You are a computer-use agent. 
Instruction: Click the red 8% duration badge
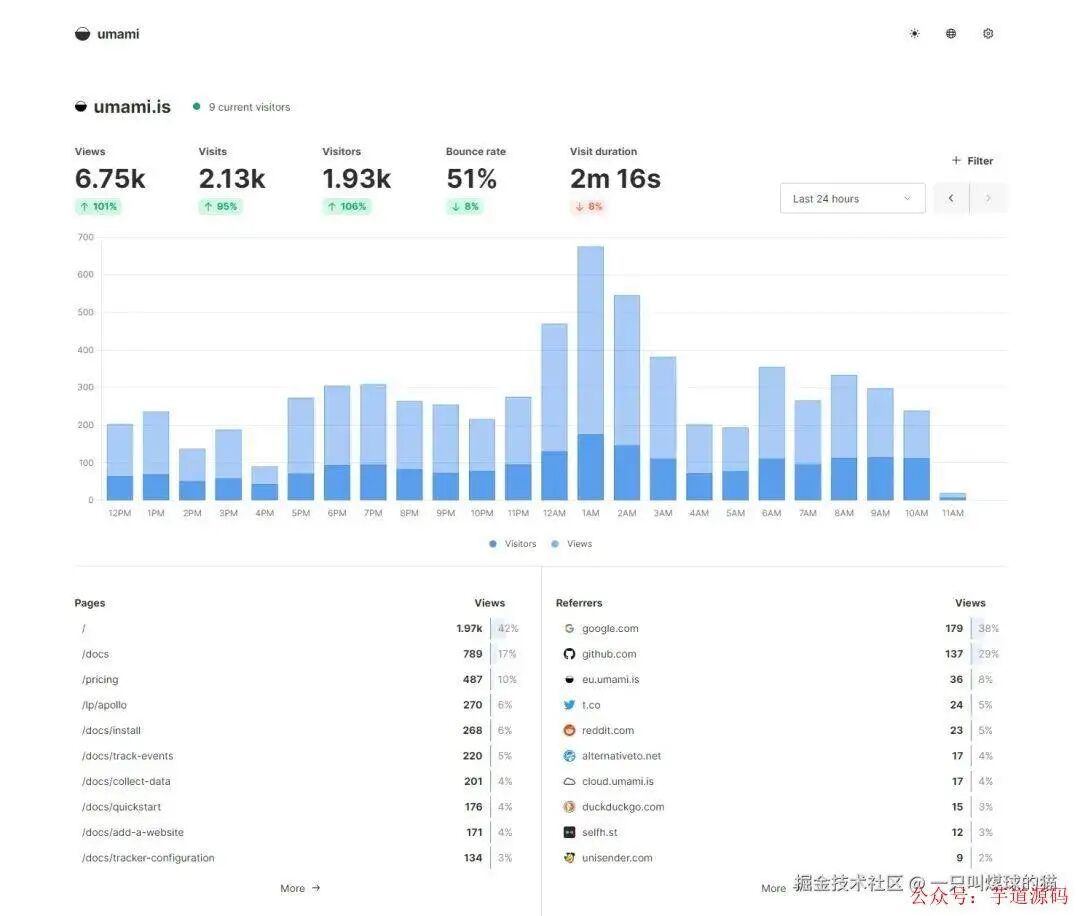pos(588,207)
